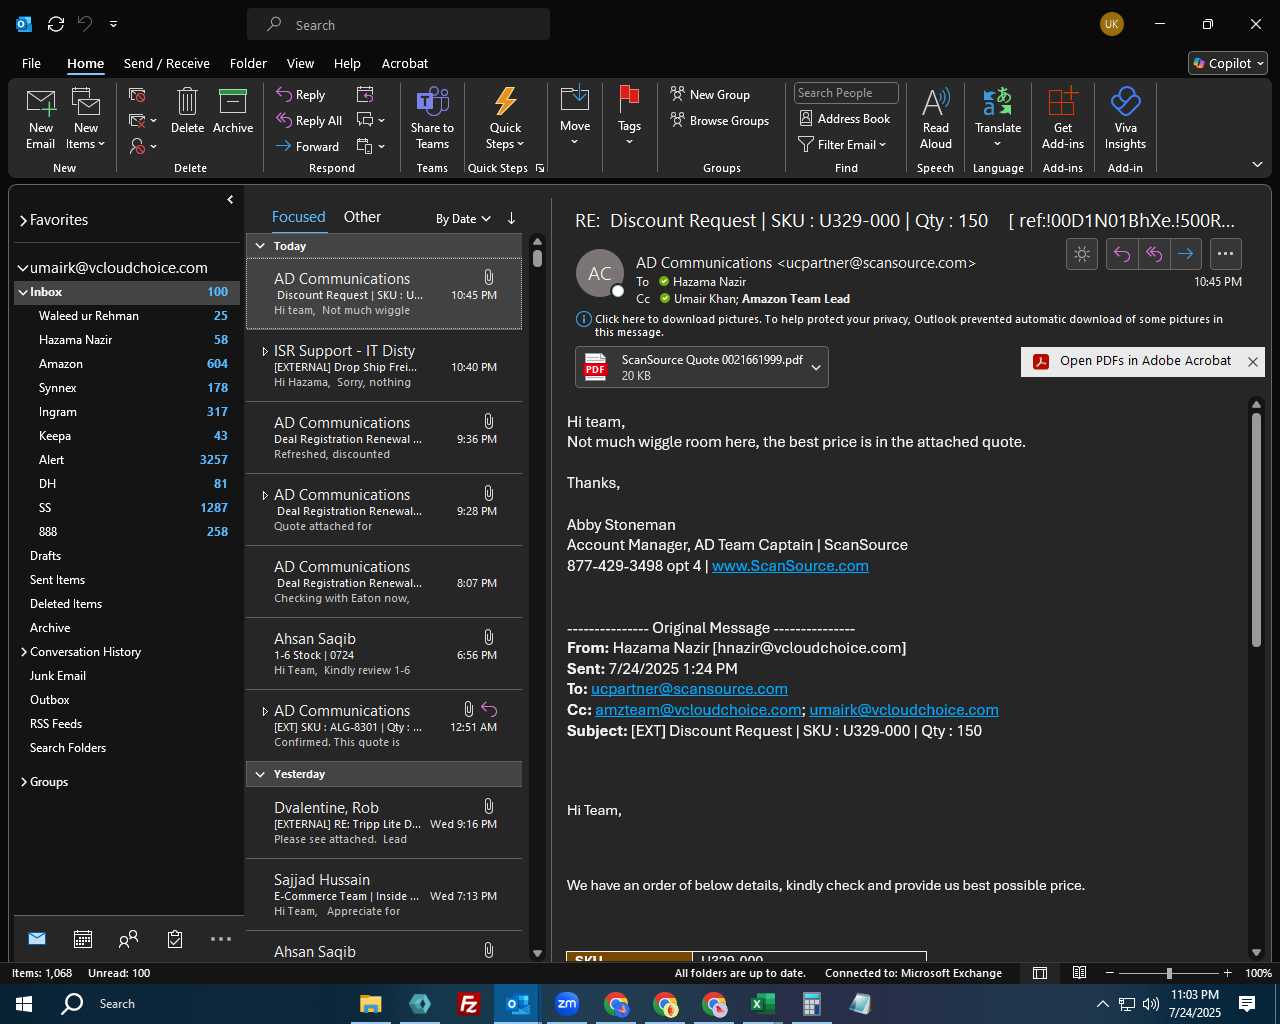This screenshot has height=1024, width=1280.
Task: Click Open PDFs in Adobe Acrobat
Action: [1133, 361]
